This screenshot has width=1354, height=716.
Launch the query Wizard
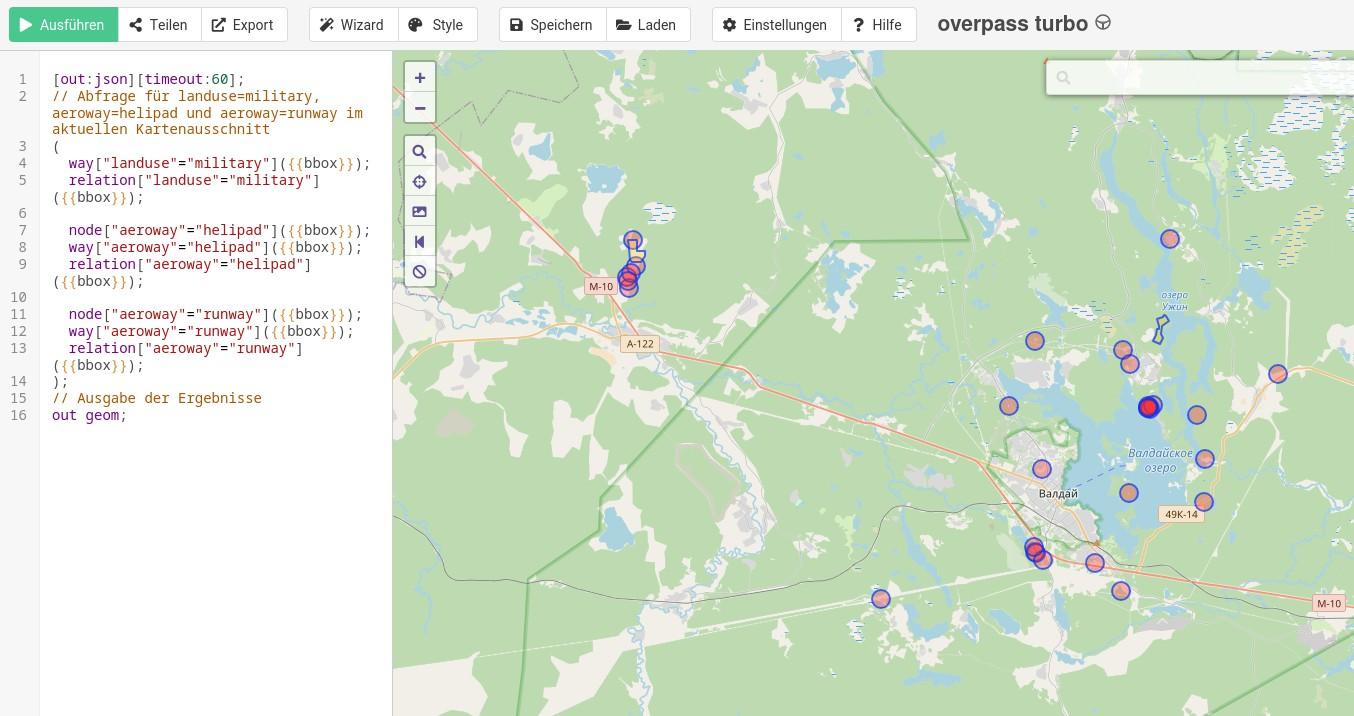(352, 25)
